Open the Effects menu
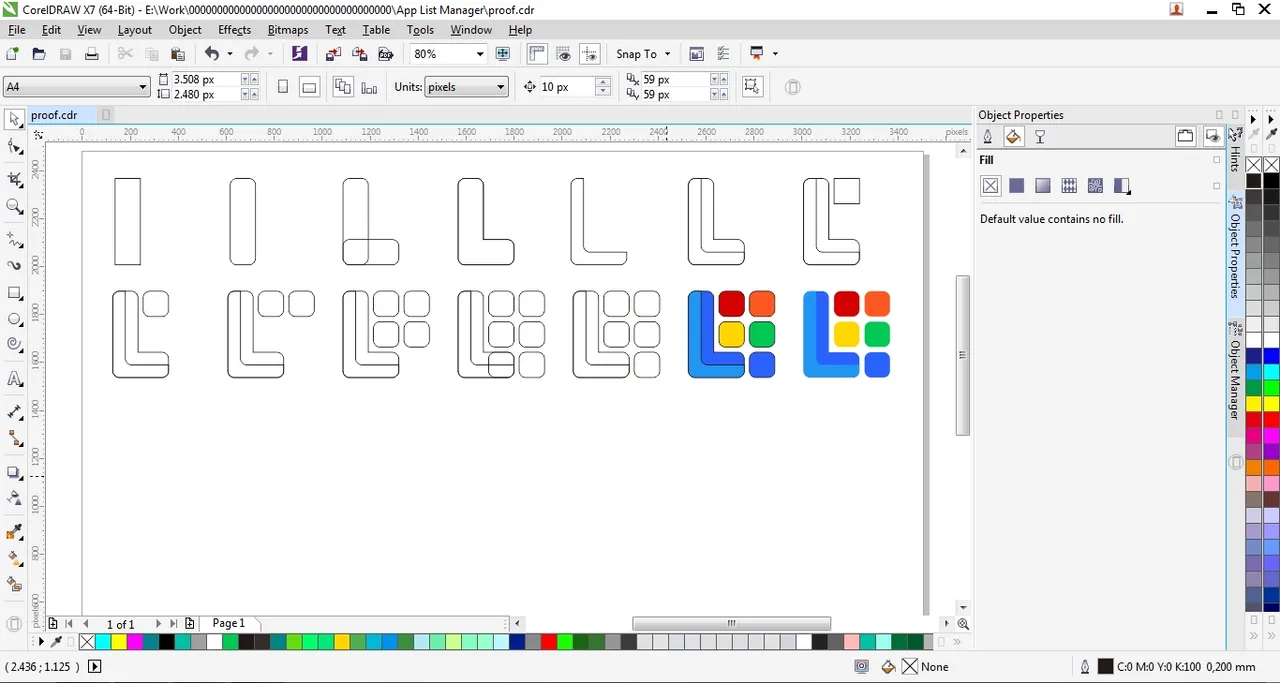This screenshot has width=1280, height=683. (x=234, y=30)
